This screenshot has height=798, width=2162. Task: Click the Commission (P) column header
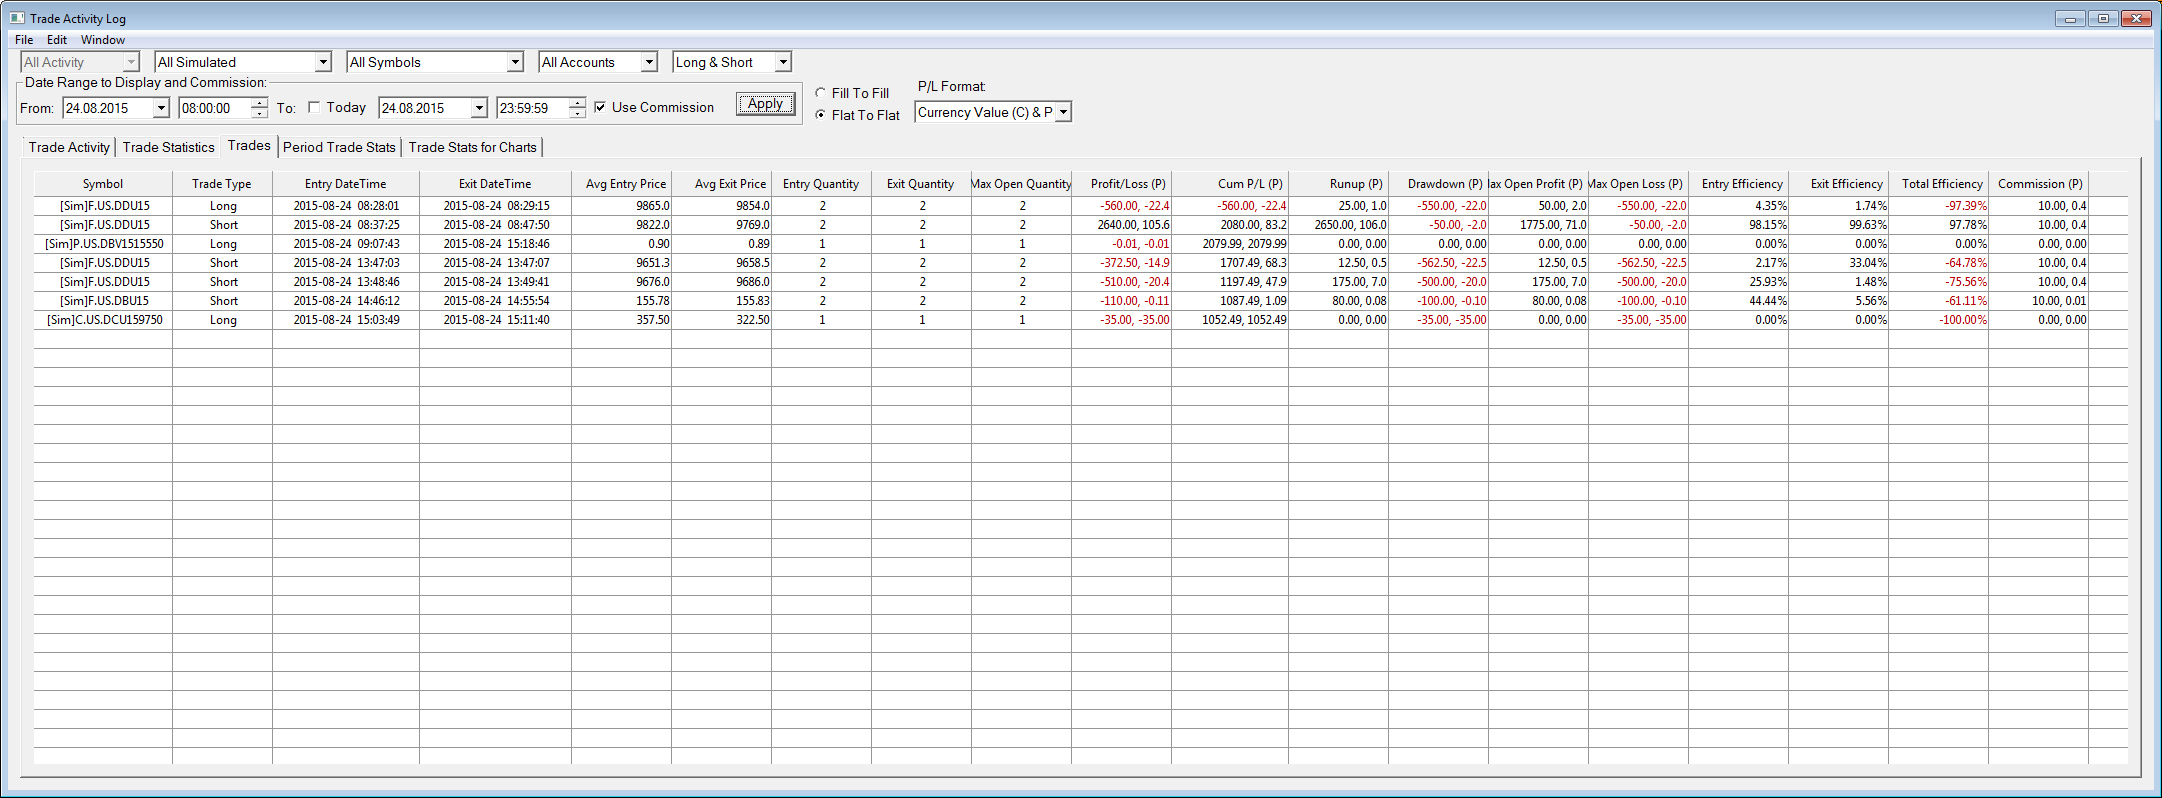(2038, 184)
